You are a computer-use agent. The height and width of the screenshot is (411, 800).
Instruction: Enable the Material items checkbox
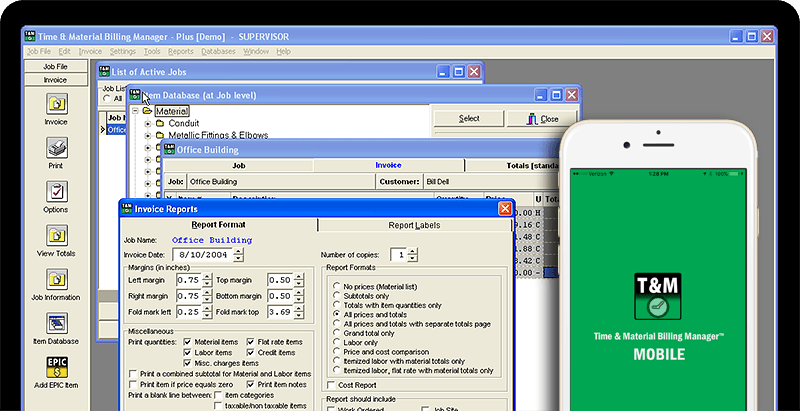pos(187,342)
